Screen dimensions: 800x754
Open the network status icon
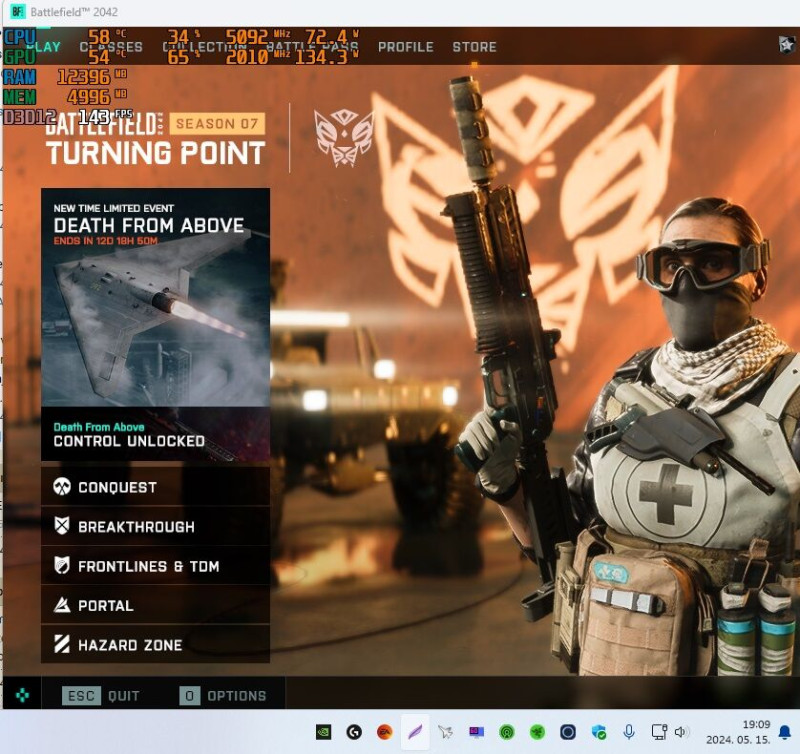point(659,732)
